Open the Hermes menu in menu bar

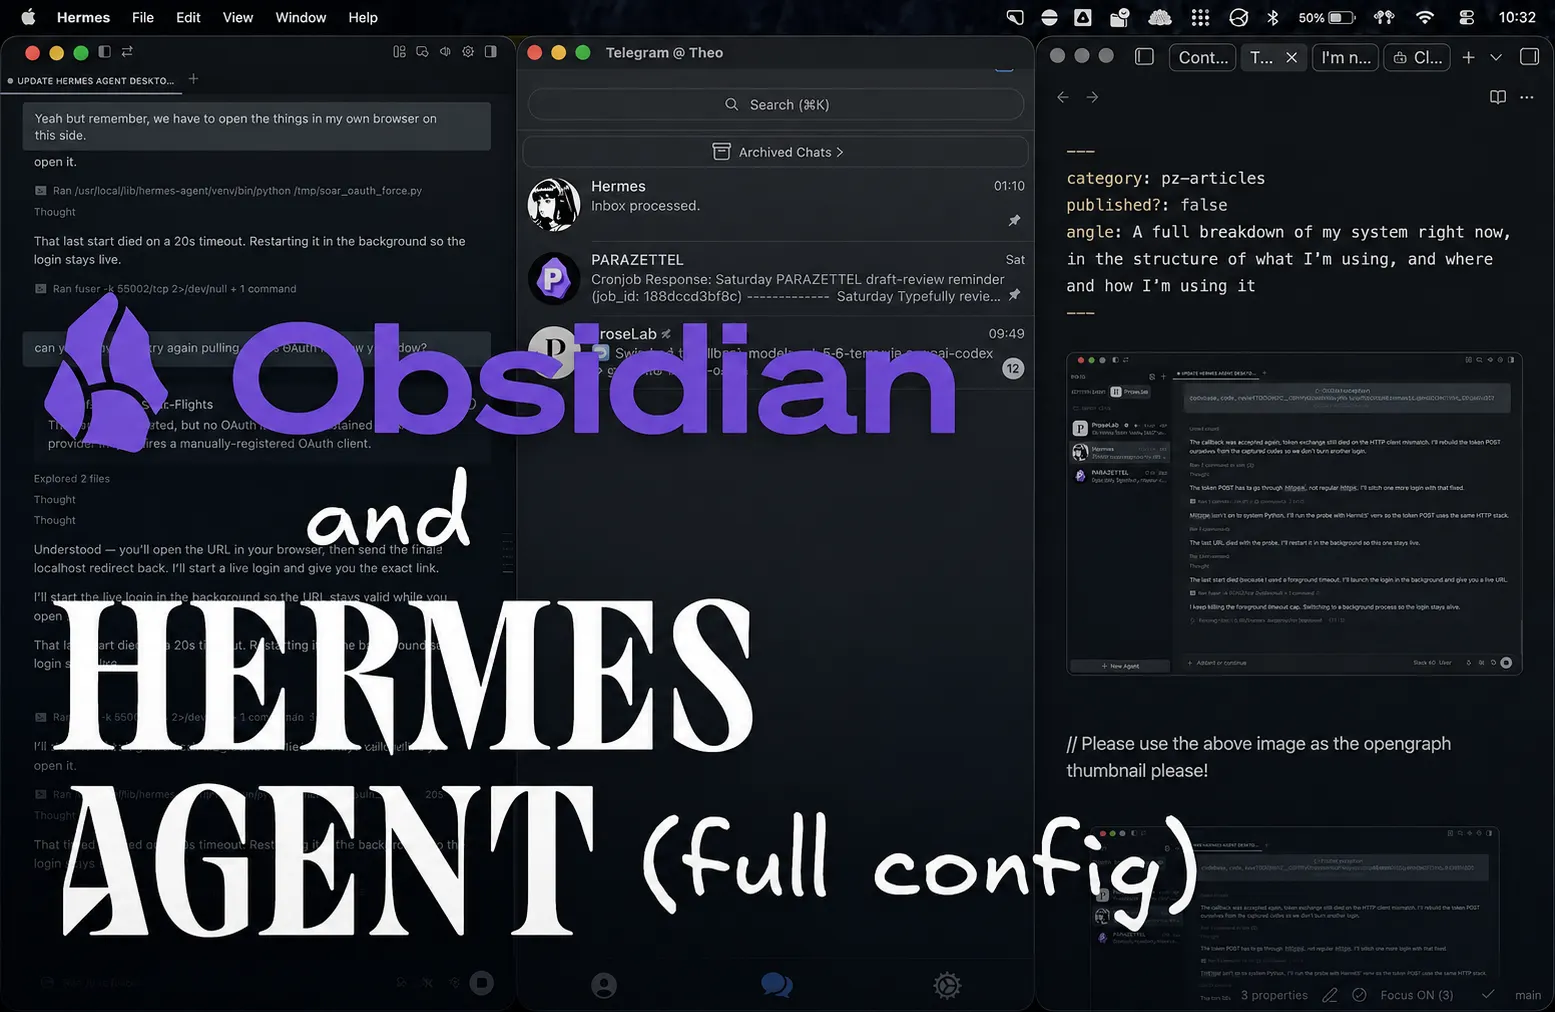(83, 17)
